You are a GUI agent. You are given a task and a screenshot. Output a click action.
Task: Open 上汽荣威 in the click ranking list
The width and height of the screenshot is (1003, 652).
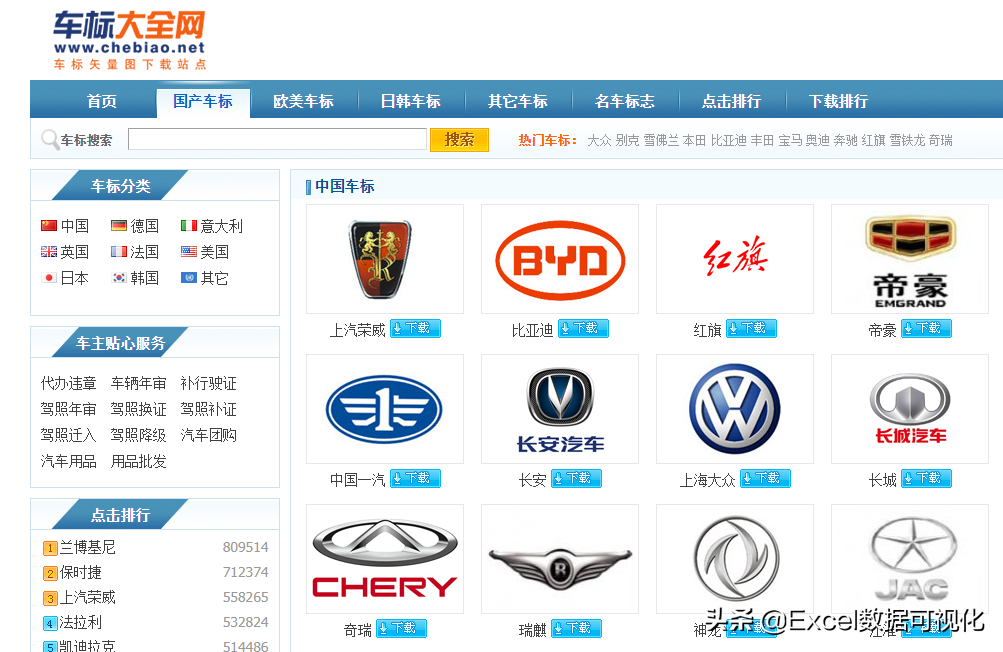pyautogui.click(x=88, y=598)
